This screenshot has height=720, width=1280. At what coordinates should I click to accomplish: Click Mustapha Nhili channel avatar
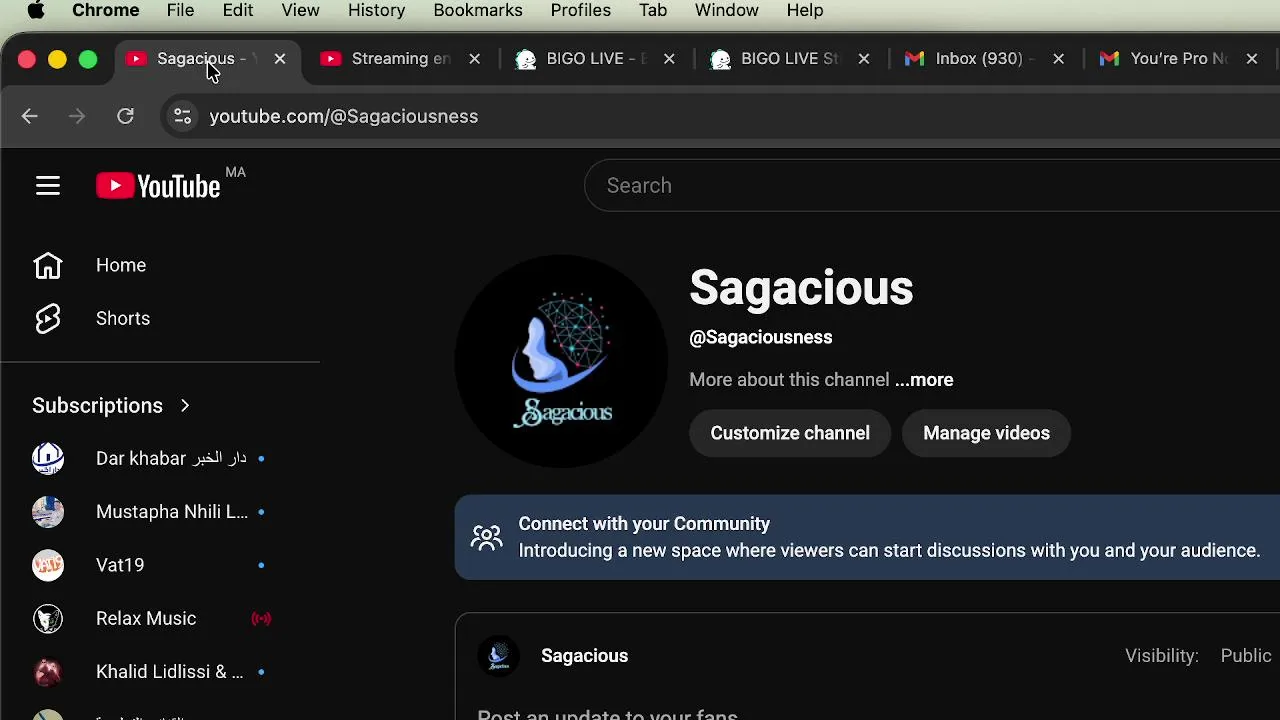pyautogui.click(x=48, y=512)
